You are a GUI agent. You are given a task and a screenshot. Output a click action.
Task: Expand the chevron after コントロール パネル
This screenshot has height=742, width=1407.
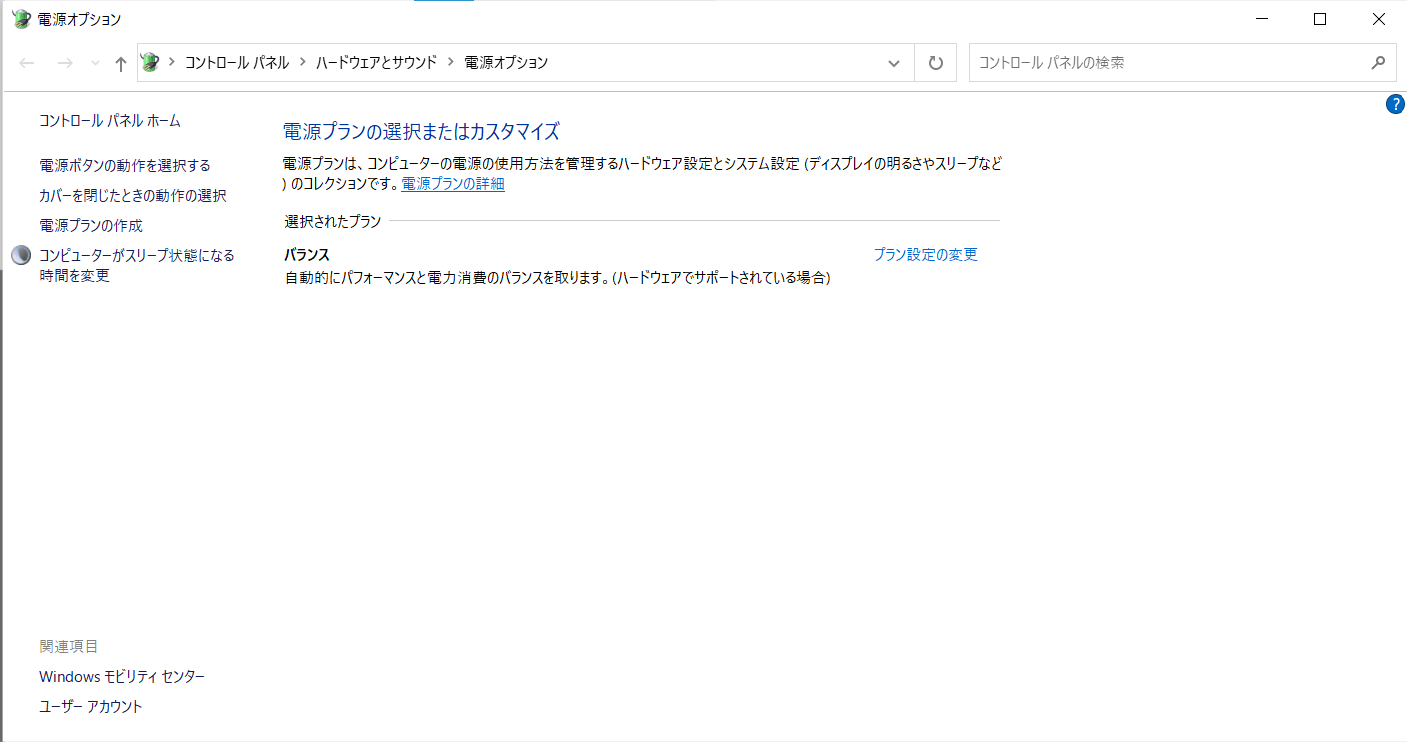303,62
